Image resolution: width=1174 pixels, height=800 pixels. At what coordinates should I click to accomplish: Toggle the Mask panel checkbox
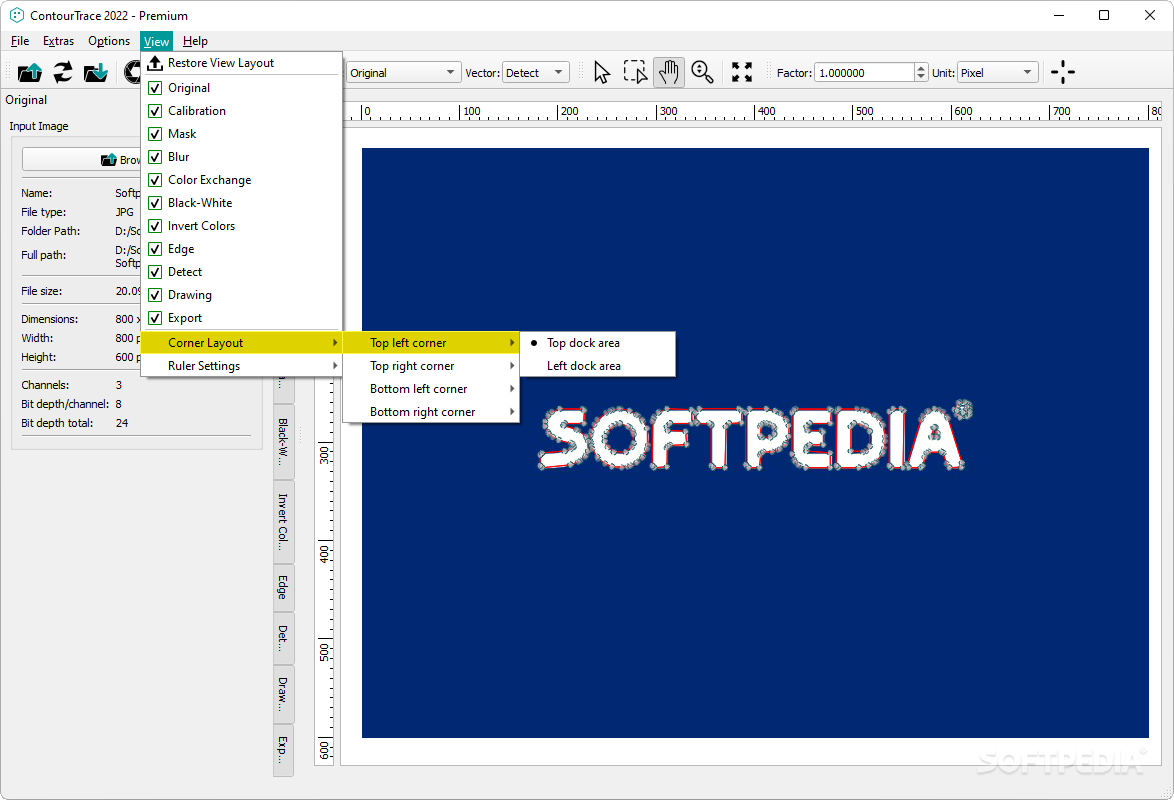coord(155,134)
